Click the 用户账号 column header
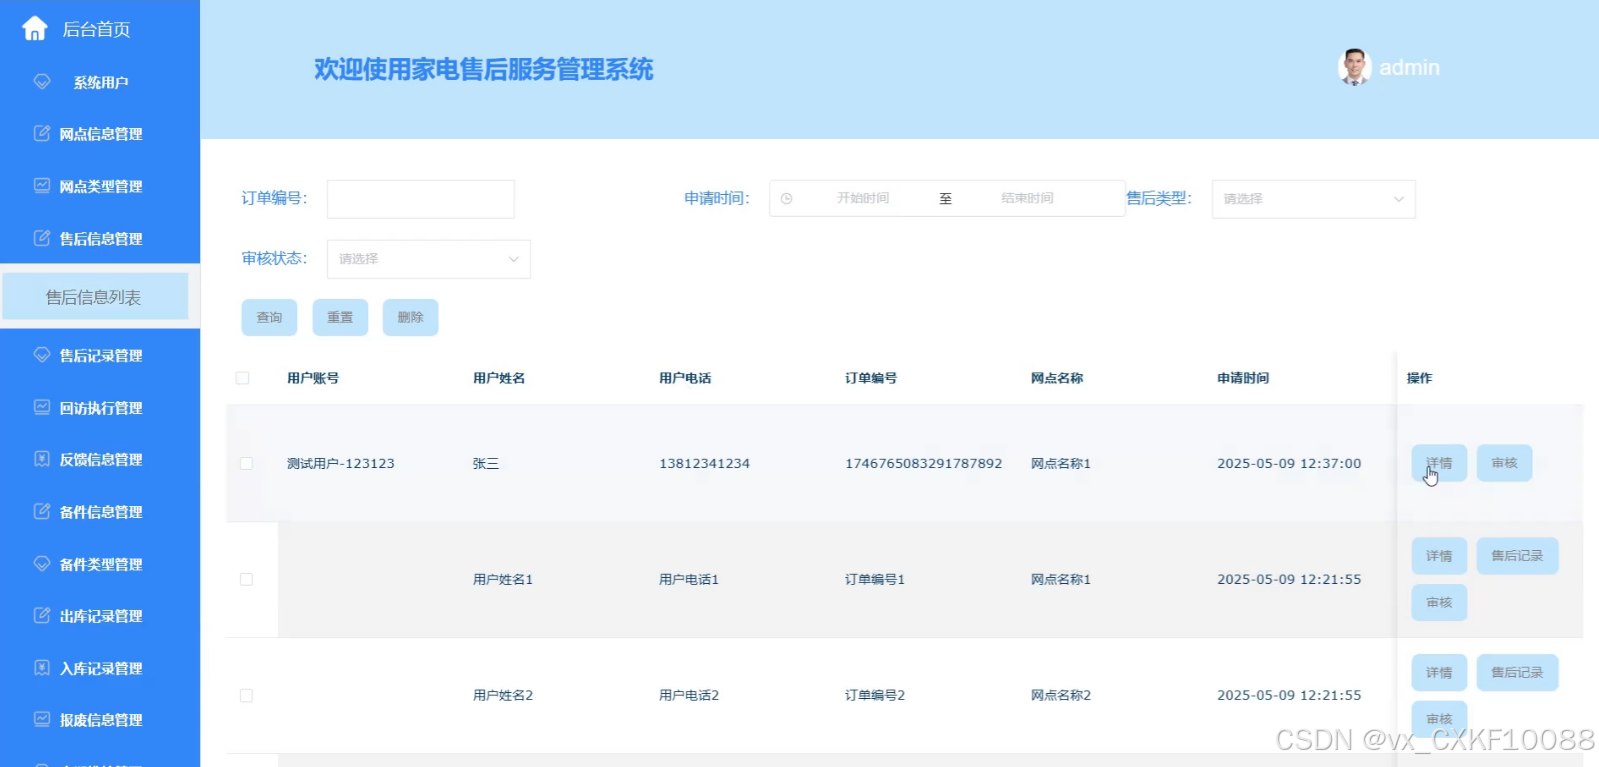 pos(313,378)
